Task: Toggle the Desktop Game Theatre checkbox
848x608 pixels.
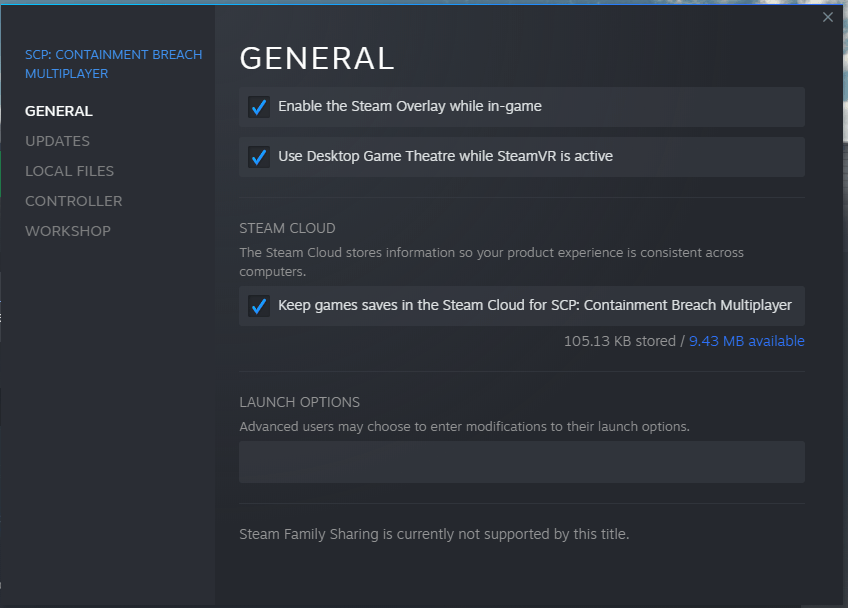Action: (x=259, y=157)
